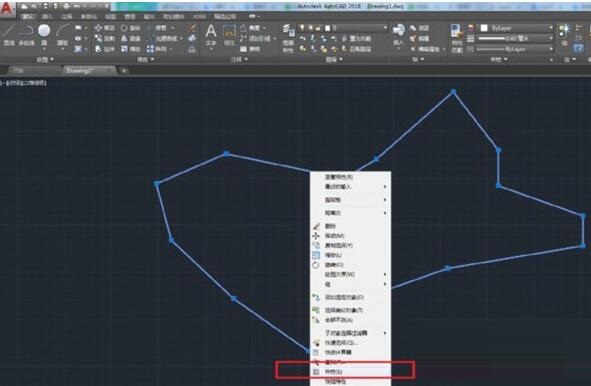Expand the Draw (绘图) panel
Viewport: 591px width, 386px height.
click(x=45, y=59)
